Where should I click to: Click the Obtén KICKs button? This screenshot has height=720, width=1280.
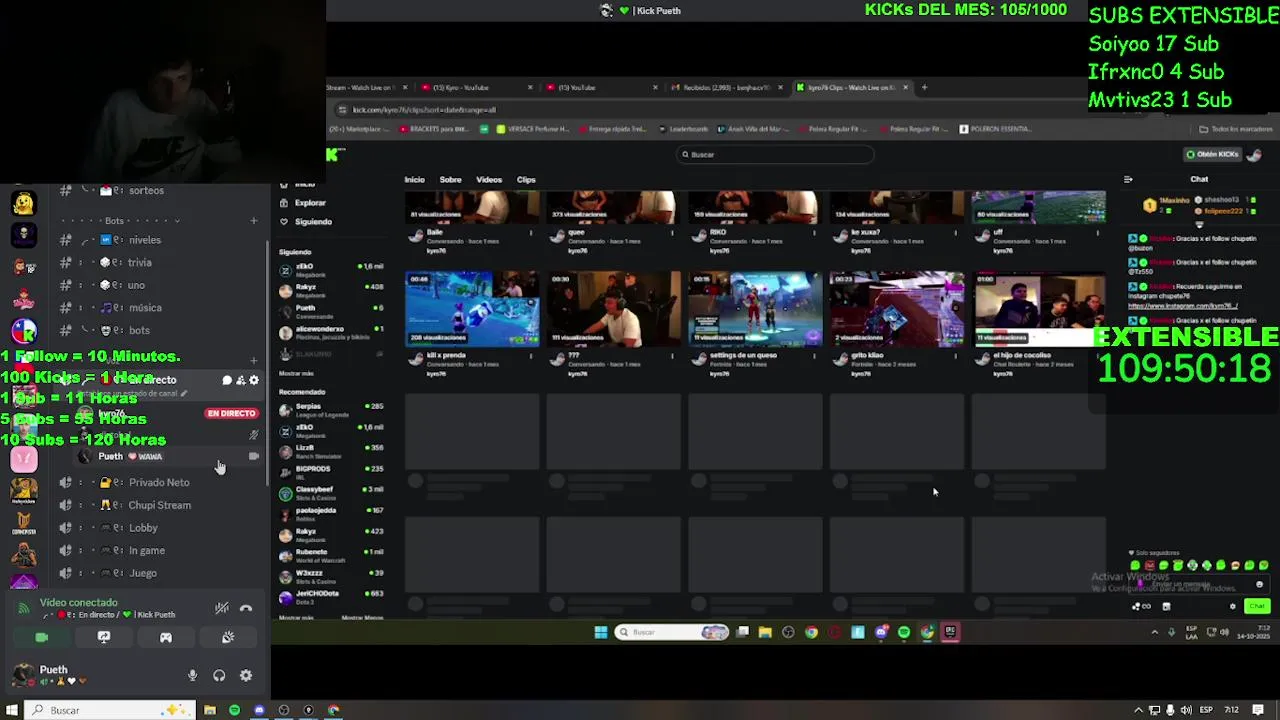(x=1212, y=154)
